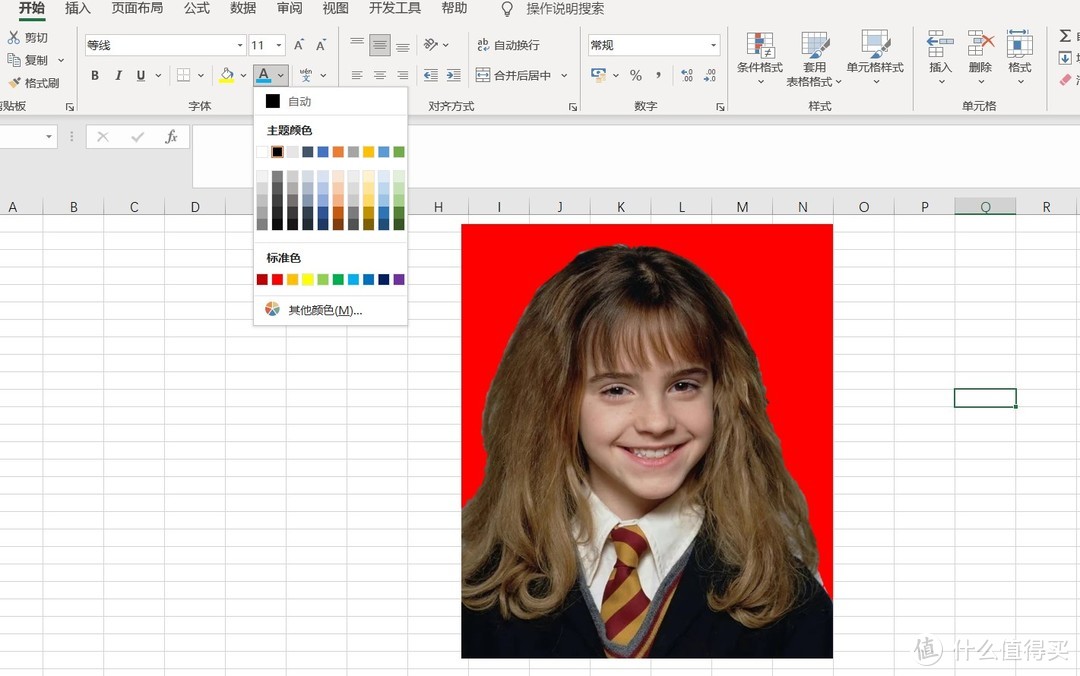Apply percent style

tap(636, 75)
